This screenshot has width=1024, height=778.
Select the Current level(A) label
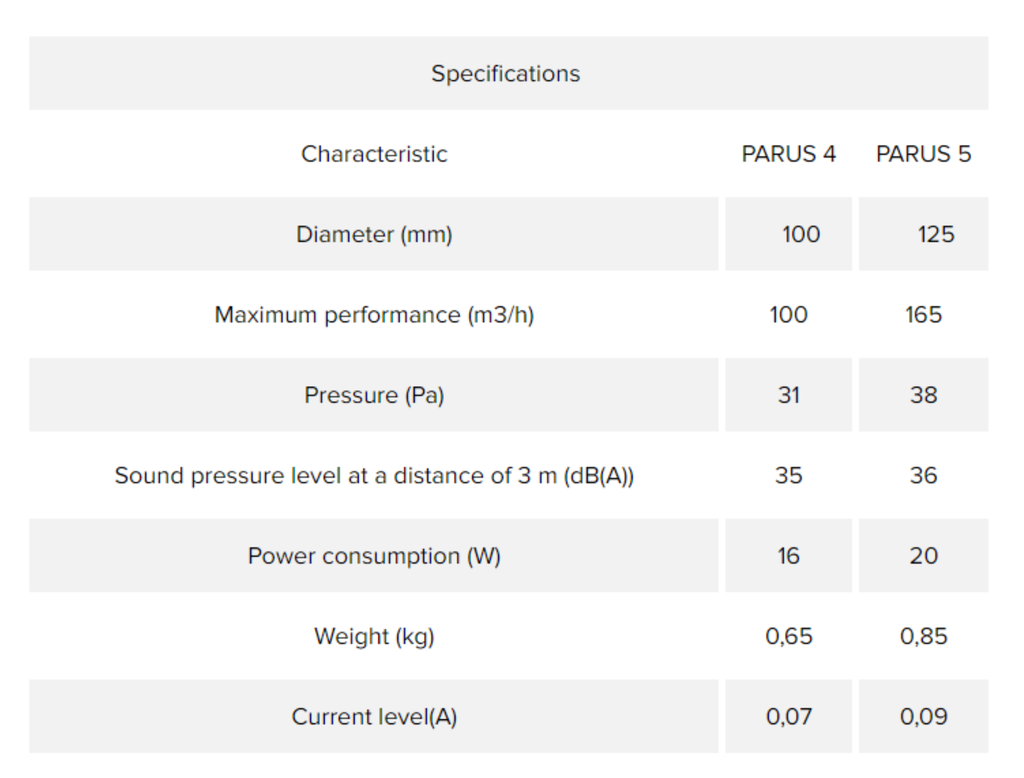pyautogui.click(x=374, y=716)
